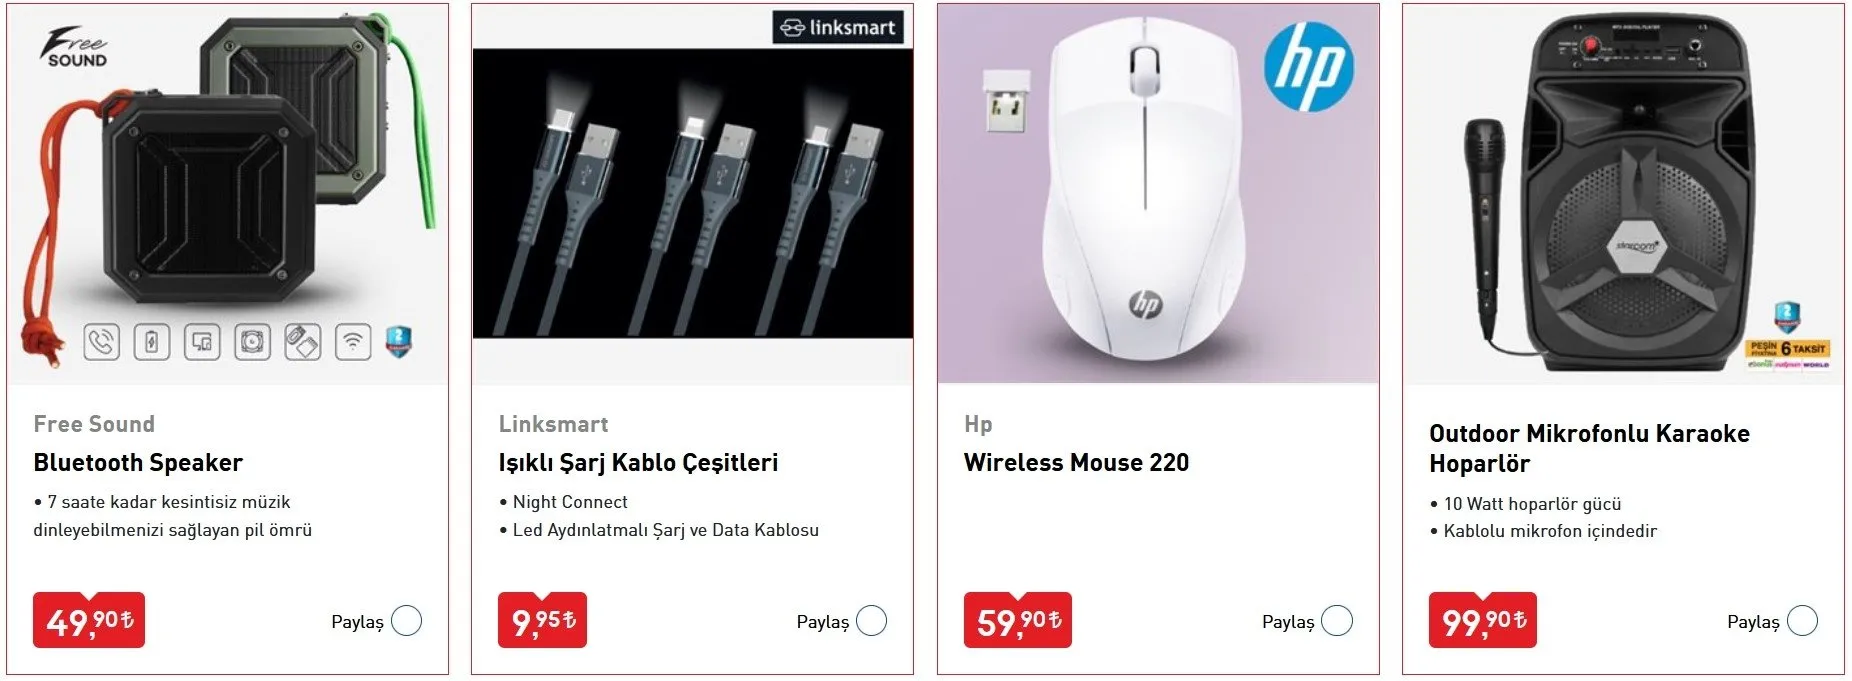Click the Free Sound speaker warranty shield badge

[x=399, y=341]
